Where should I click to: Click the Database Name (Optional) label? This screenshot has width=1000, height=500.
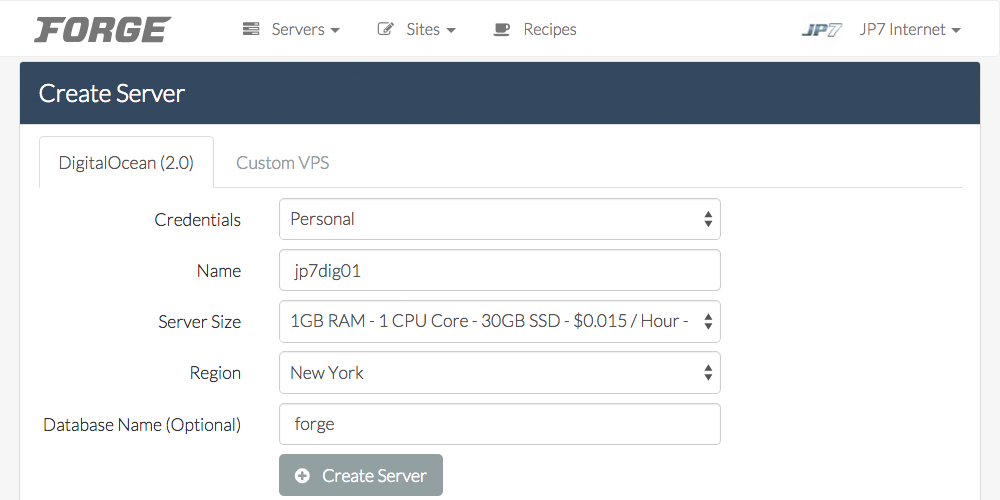tap(142, 425)
